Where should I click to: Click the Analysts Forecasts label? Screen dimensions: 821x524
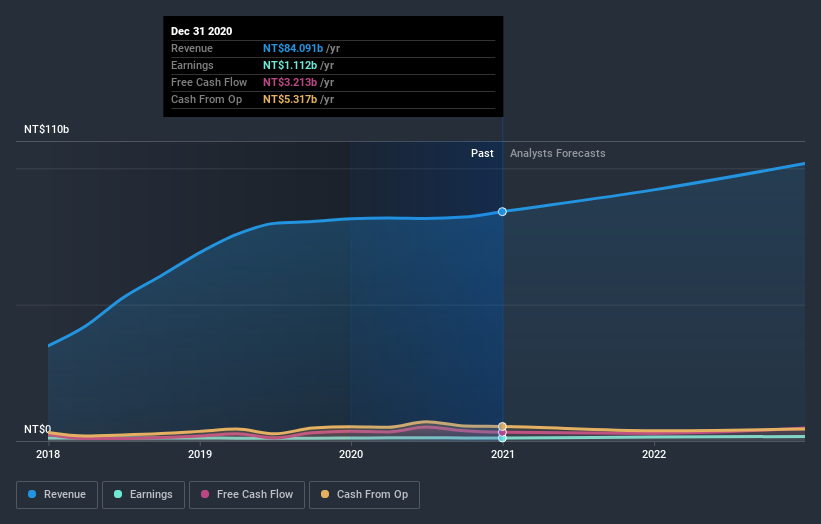(x=558, y=153)
